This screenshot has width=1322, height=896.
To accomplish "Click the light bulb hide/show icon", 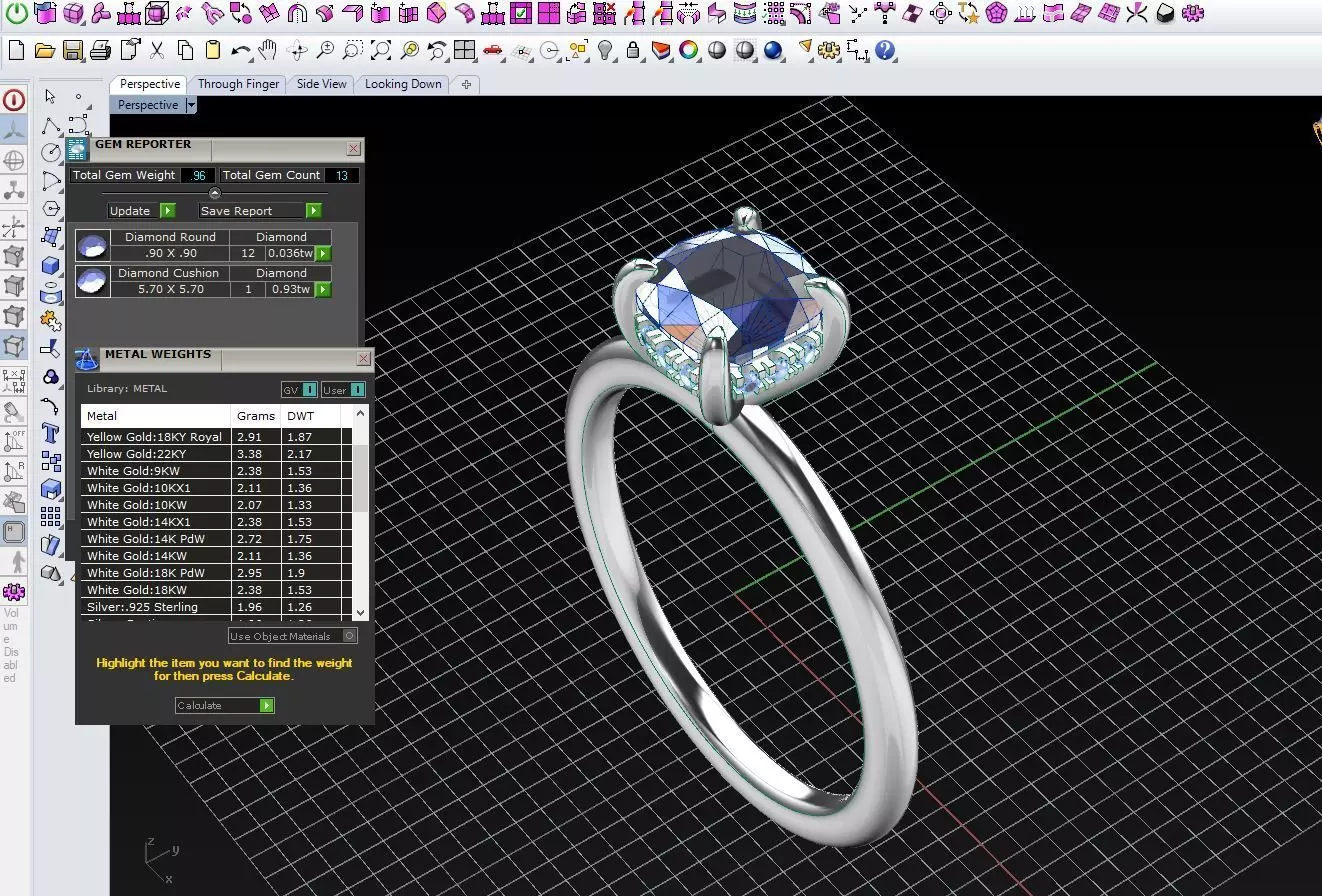I will click(605, 51).
